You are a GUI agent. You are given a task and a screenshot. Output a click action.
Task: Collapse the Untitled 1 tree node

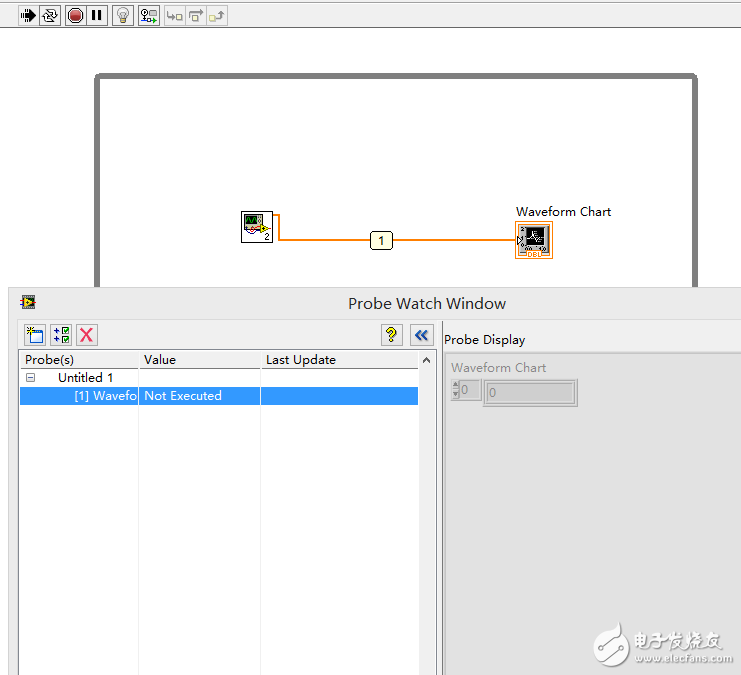tap(31, 377)
